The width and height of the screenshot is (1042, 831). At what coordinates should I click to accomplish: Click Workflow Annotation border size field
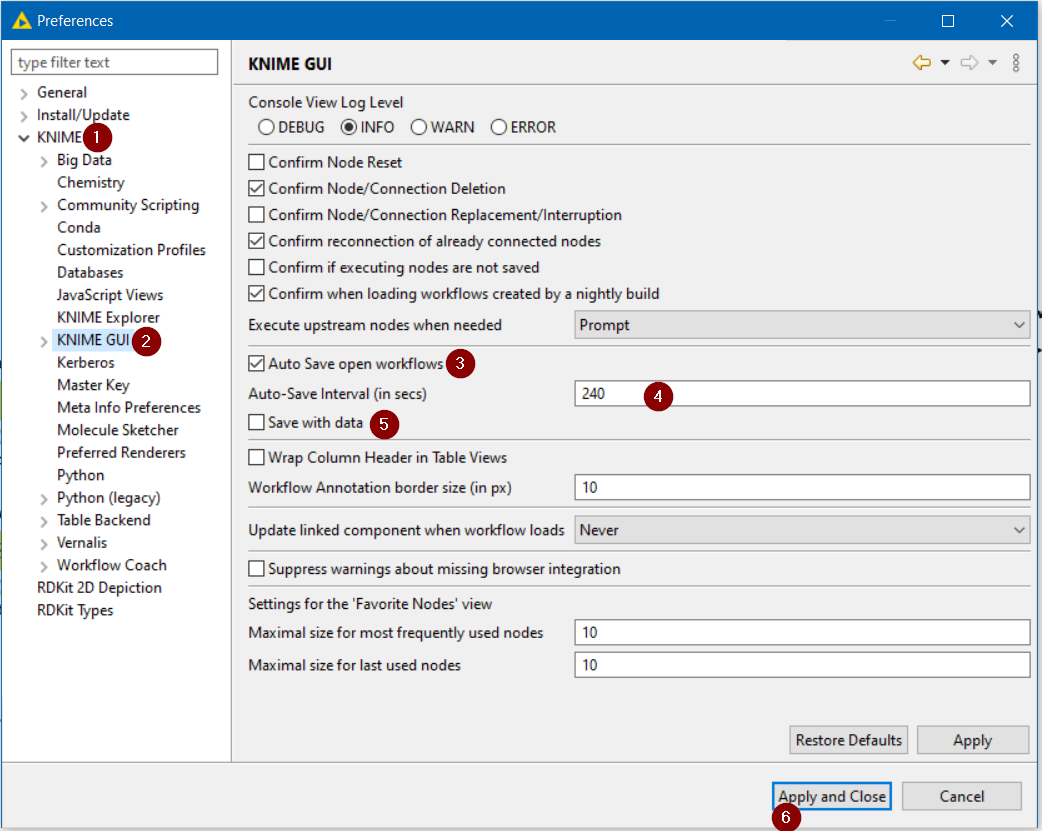[802, 487]
